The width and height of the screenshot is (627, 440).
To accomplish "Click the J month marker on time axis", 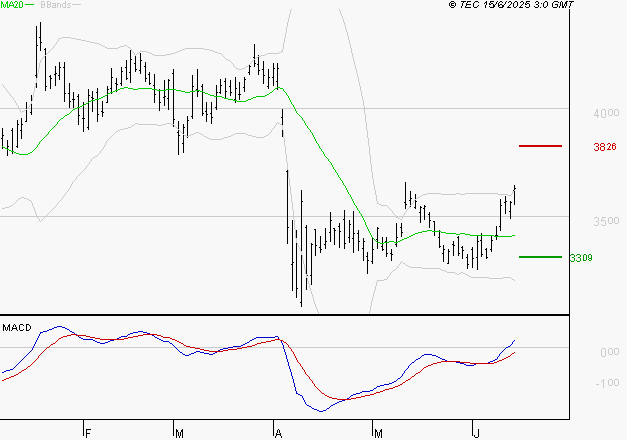I will [x=476, y=434].
